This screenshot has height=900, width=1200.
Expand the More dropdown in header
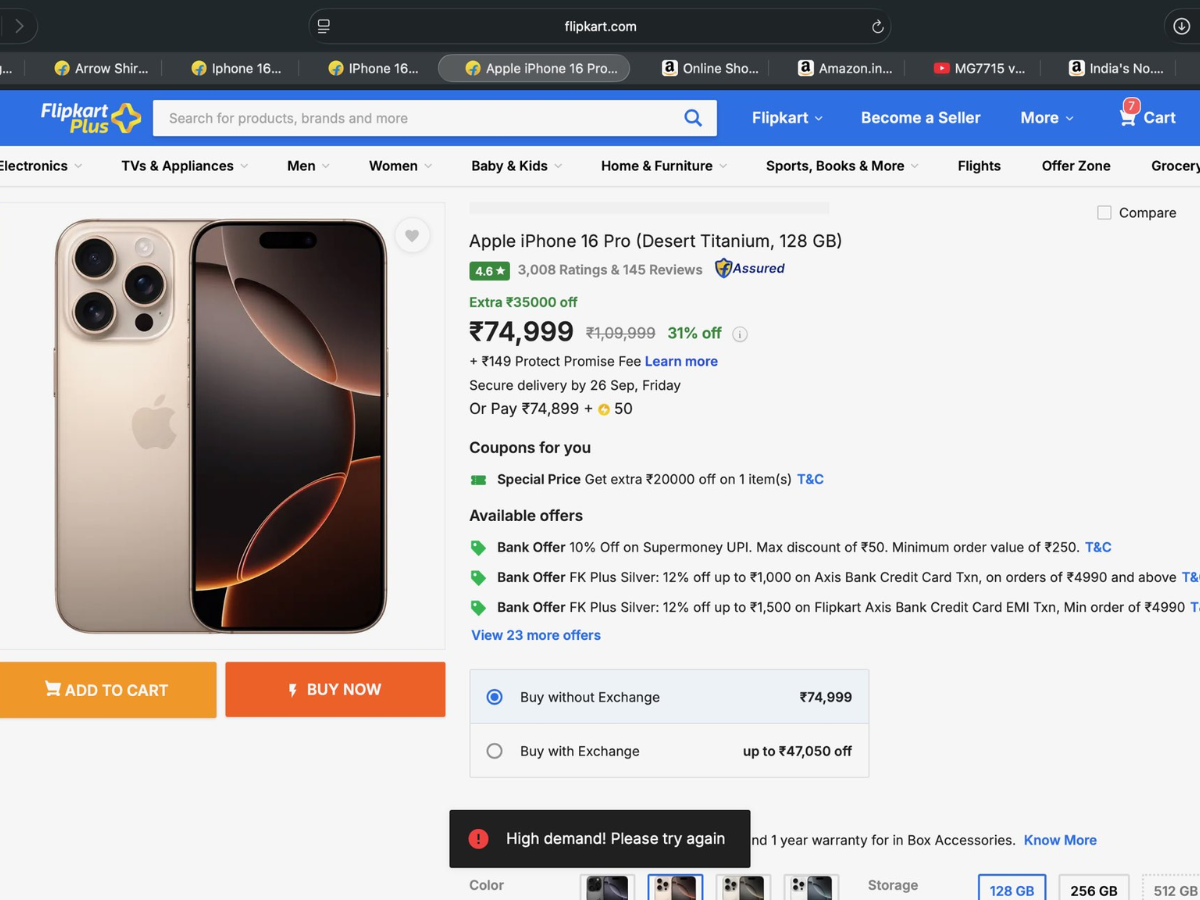tap(1046, 118)
